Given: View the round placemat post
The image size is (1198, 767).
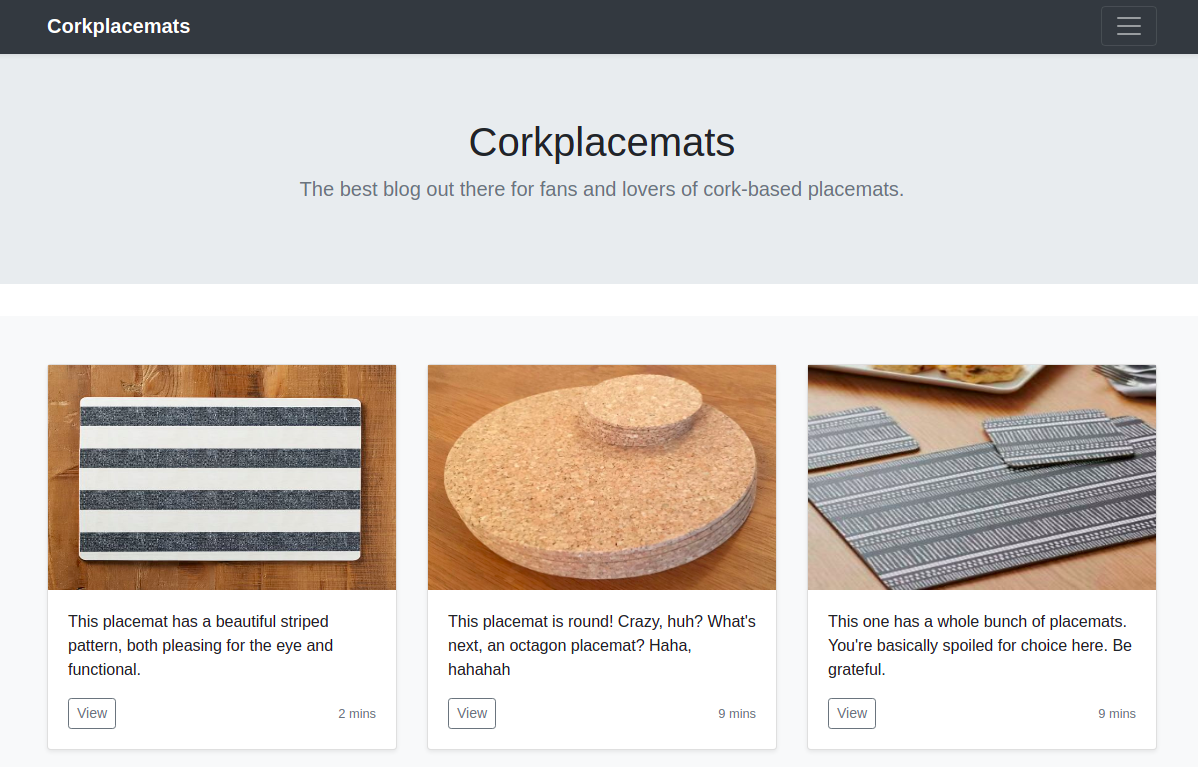Looking at the screenshot, I should 472,713.
